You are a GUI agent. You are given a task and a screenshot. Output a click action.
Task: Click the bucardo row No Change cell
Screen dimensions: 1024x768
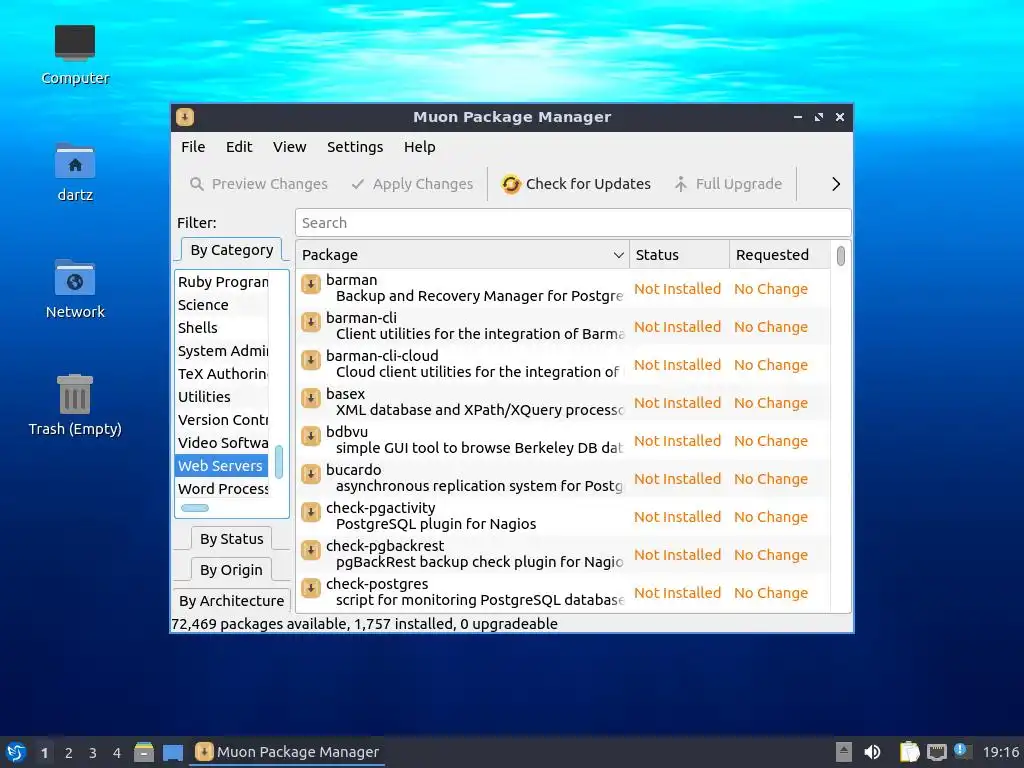(x=771, y=479)
